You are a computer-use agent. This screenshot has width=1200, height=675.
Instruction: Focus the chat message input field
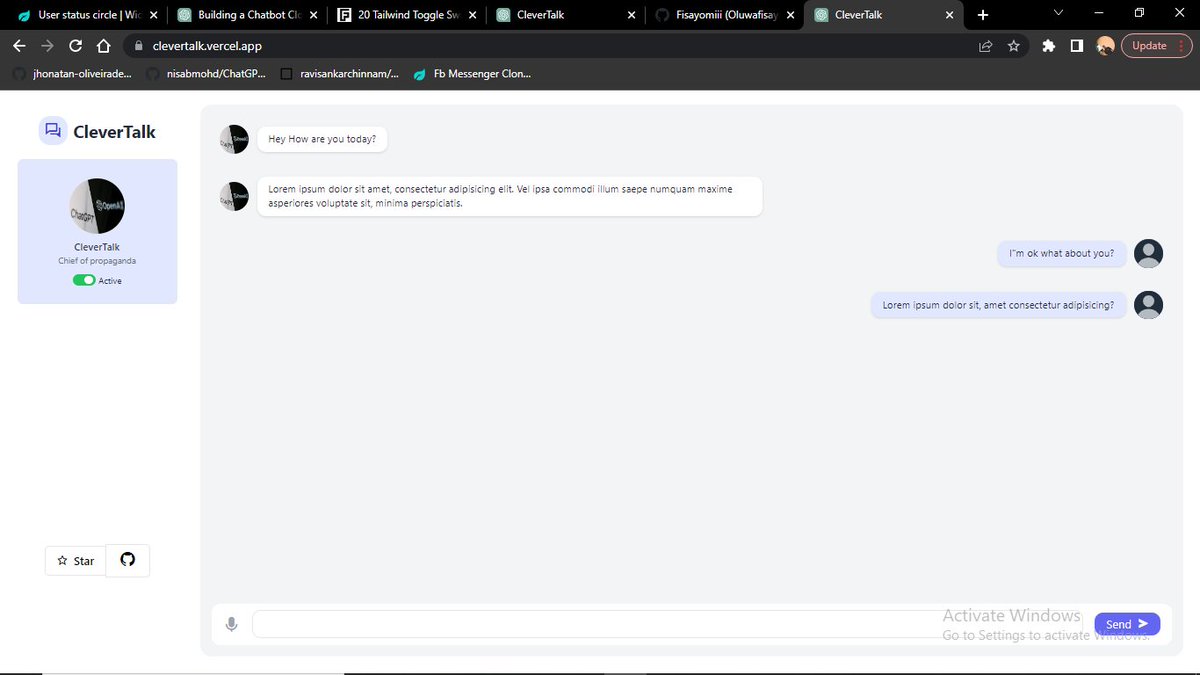coord(667,624)
